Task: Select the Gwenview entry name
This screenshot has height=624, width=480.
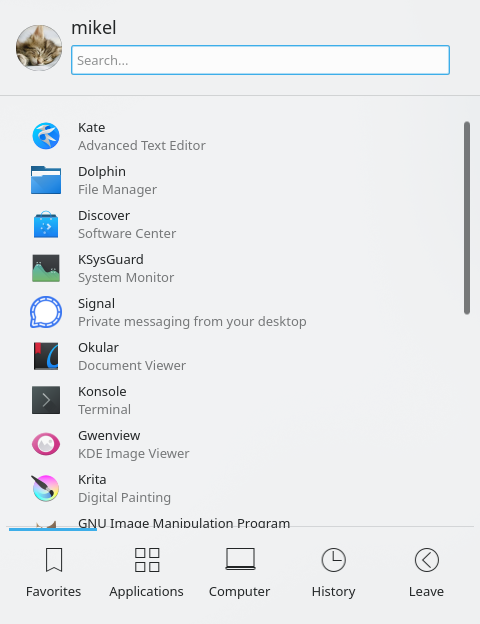Action: tap(109, 435)
